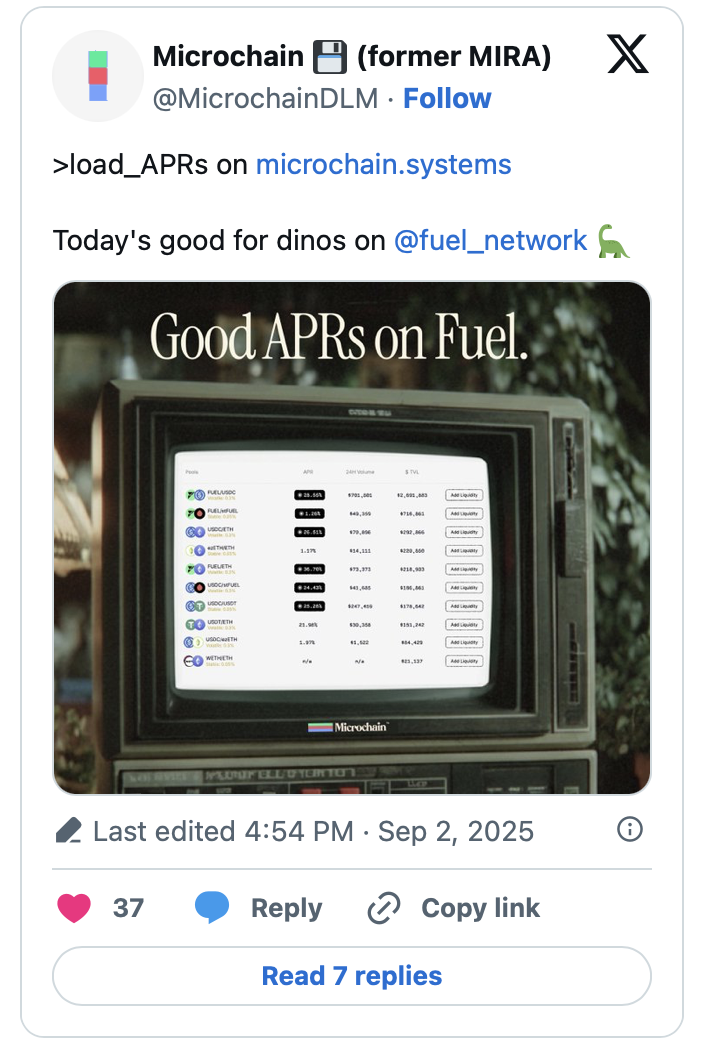
Task: View the Good APRs on Fuel image
Action: pos(352,538)
